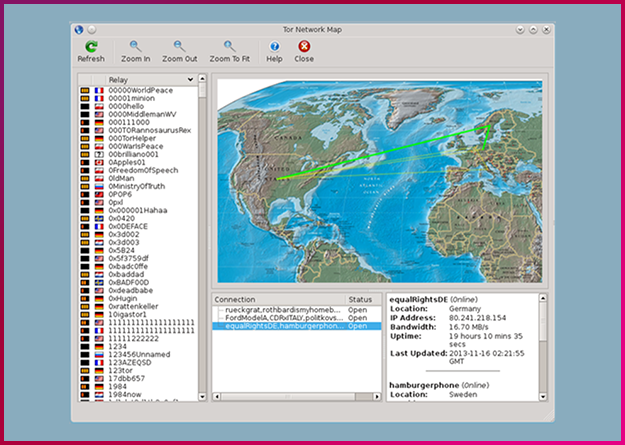Click the Canadian flag beside 0Apples01
Image resolution: width=625 pixels, height=445 pixels.
[x=99, y=162]
